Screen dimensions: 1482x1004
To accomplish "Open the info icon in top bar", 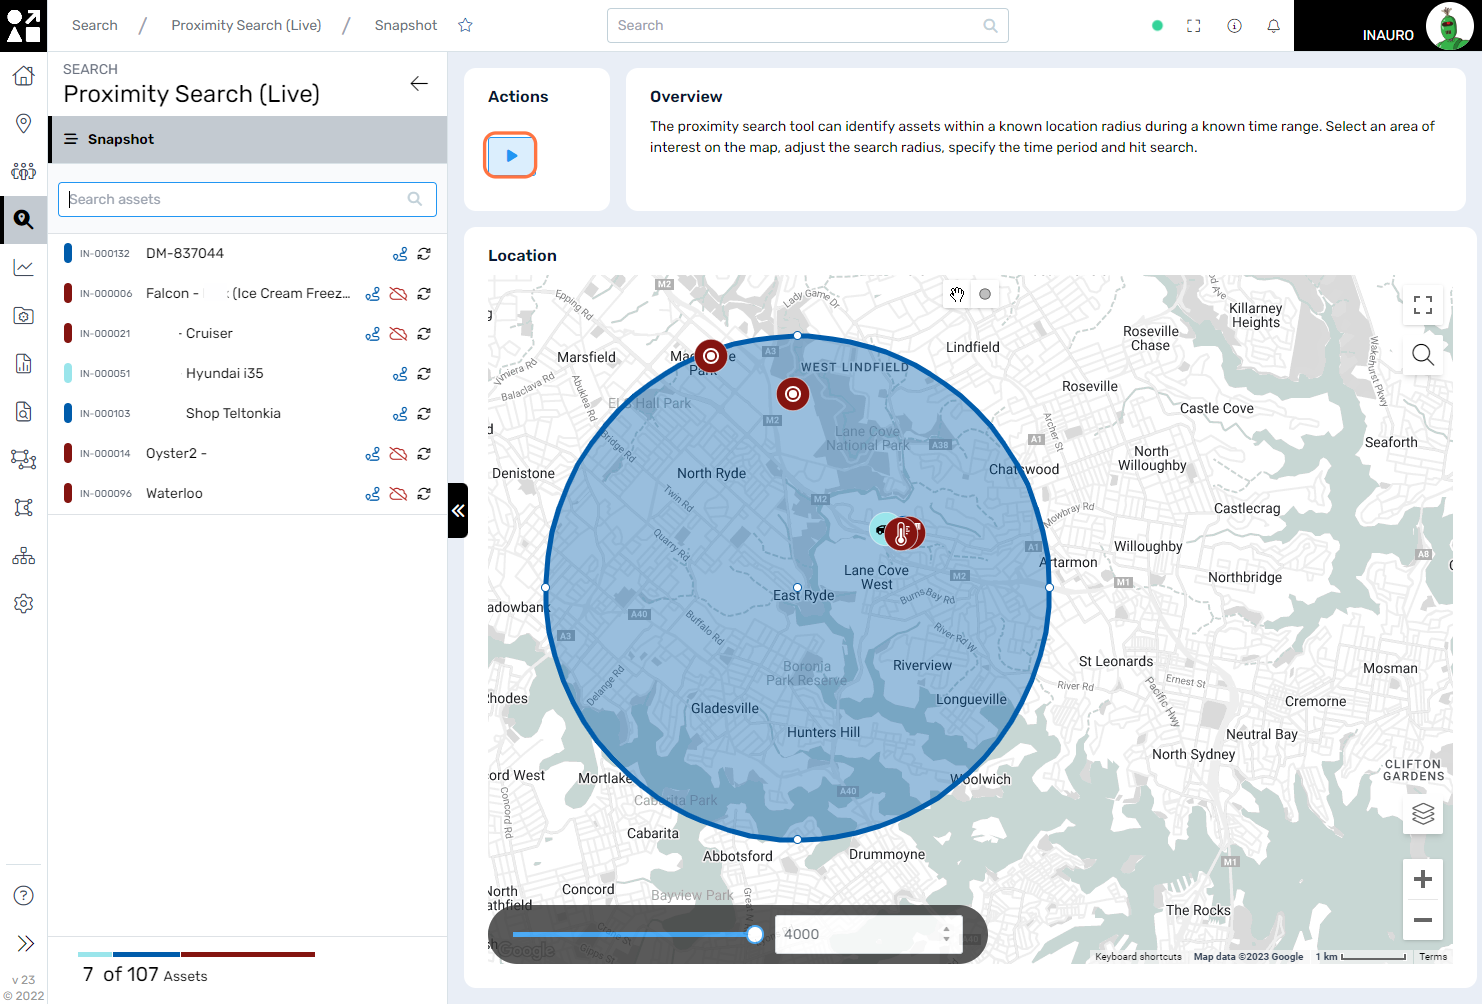I will pyautogui.click(x=1234, y=26).
